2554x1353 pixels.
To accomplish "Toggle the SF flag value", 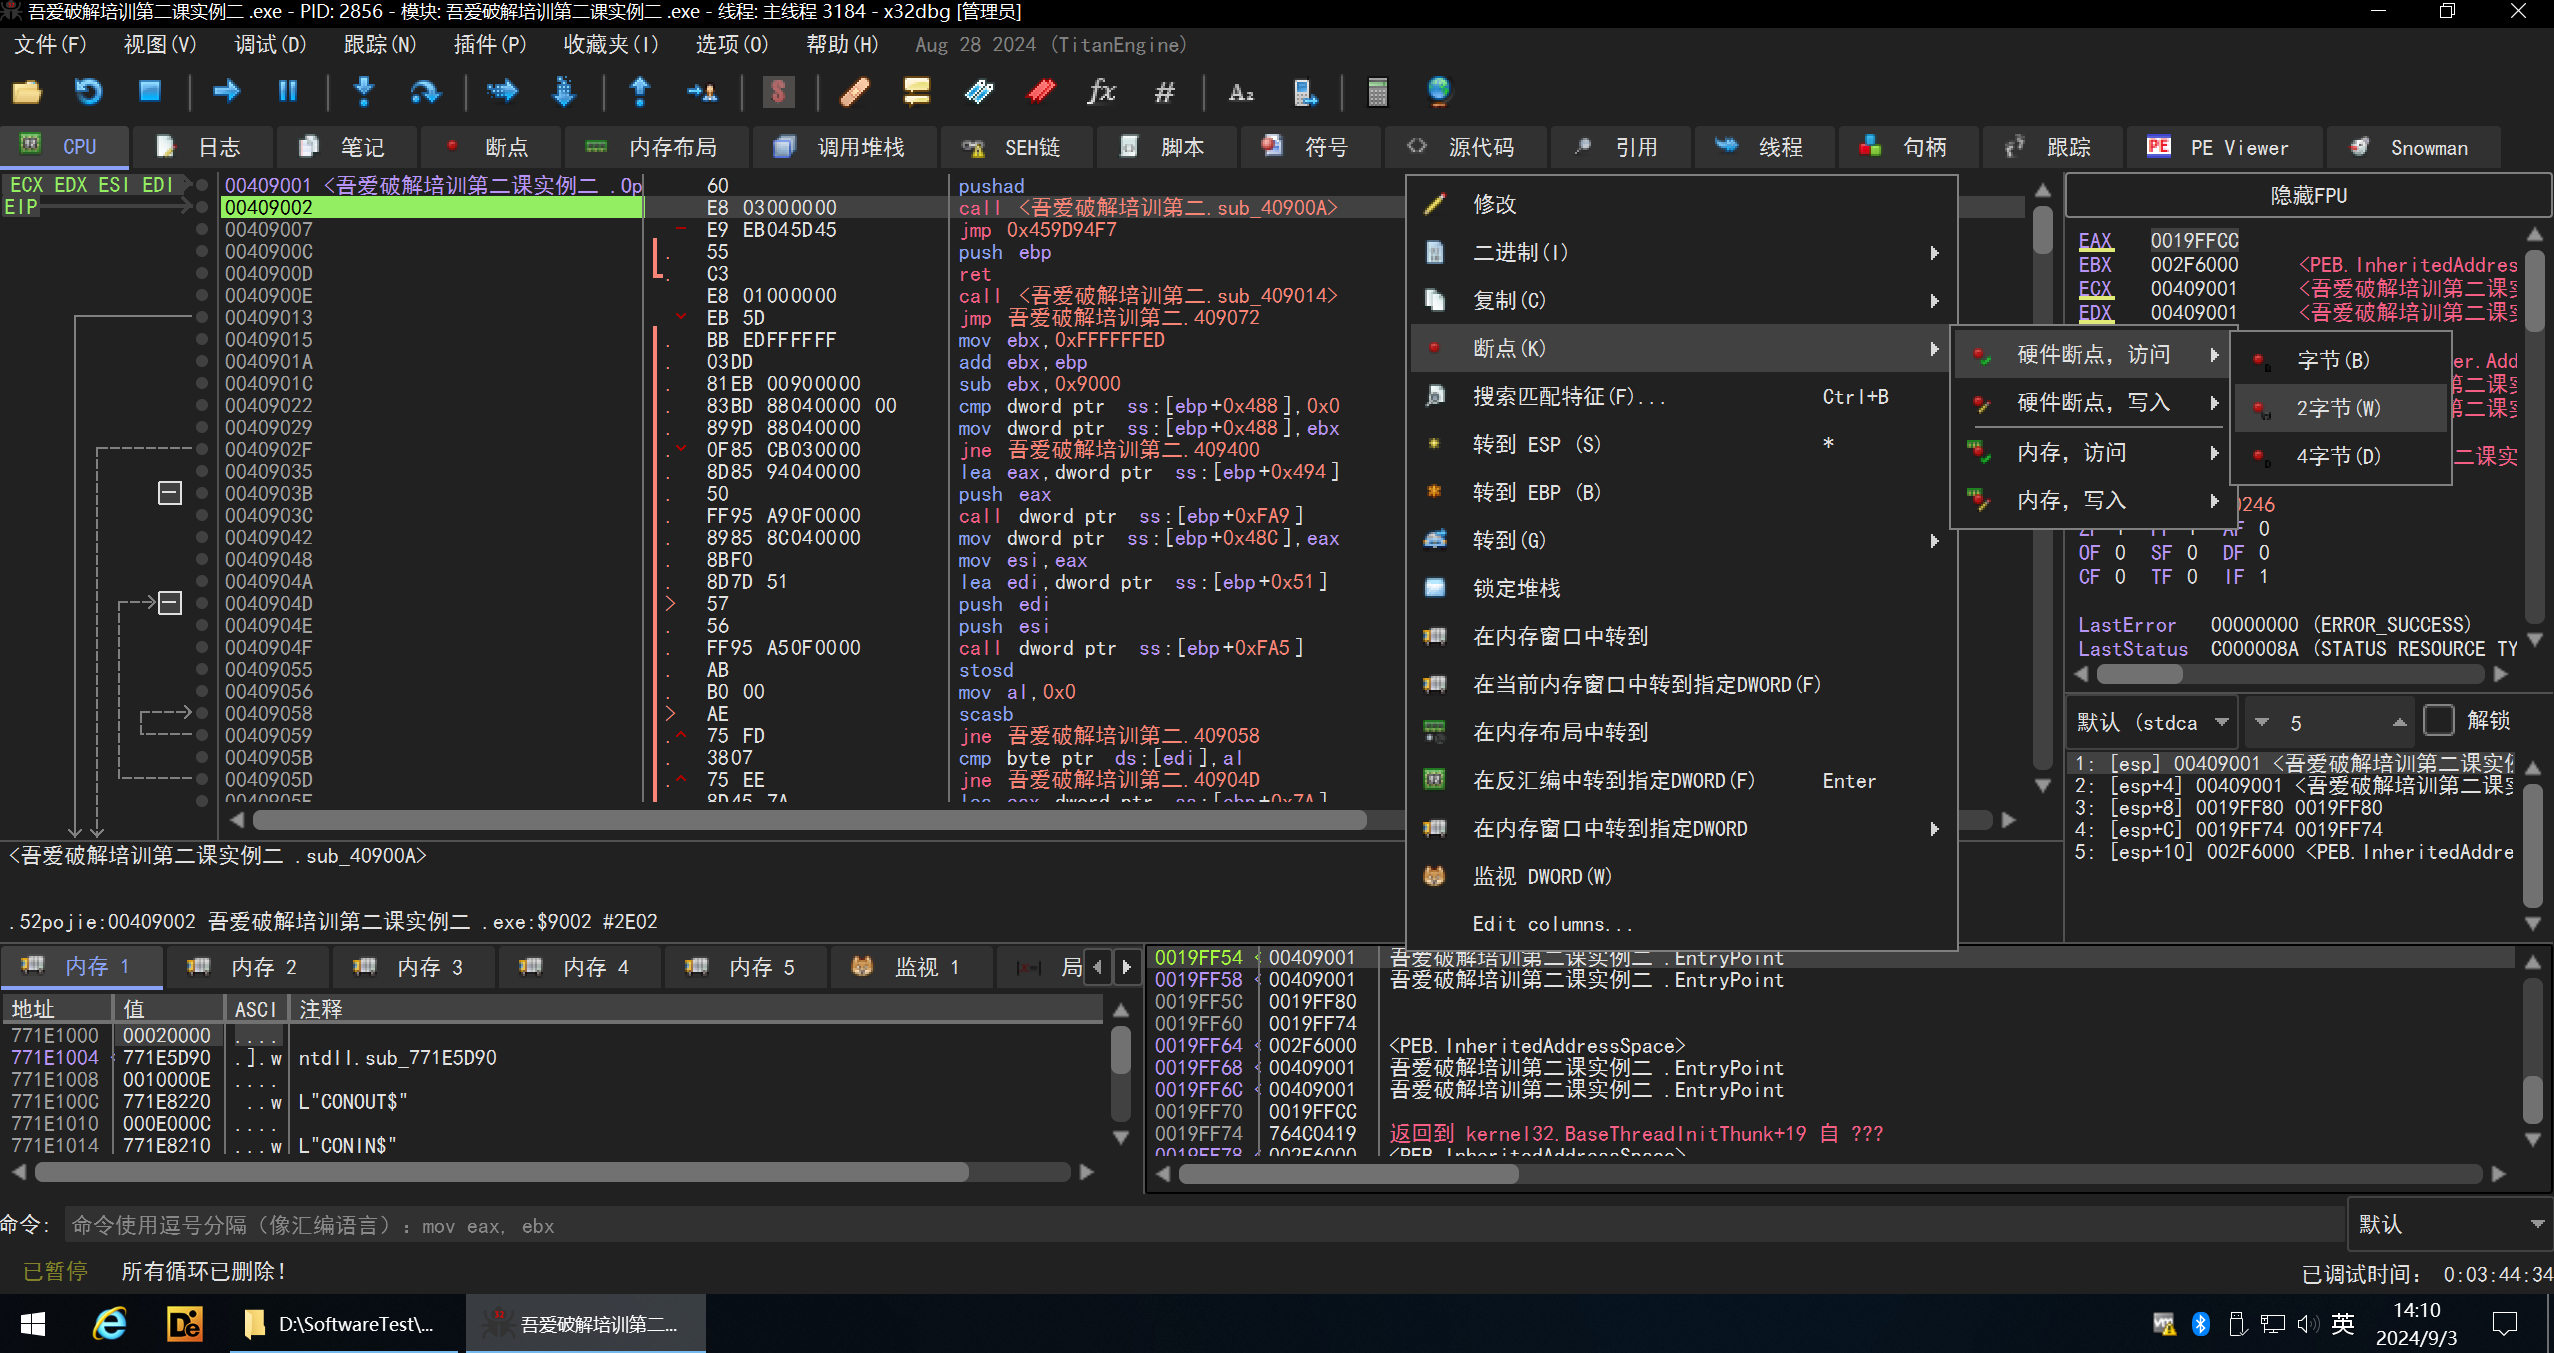I will (2192, 553).
